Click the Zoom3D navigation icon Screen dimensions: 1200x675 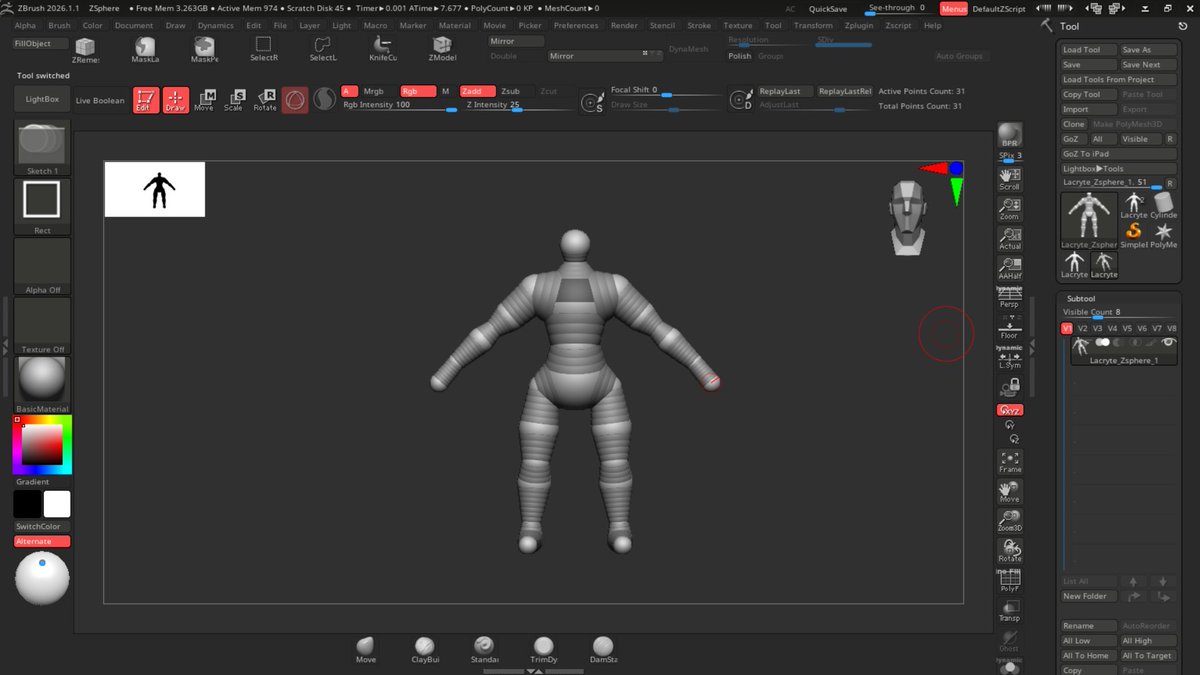coord(1010,520)
